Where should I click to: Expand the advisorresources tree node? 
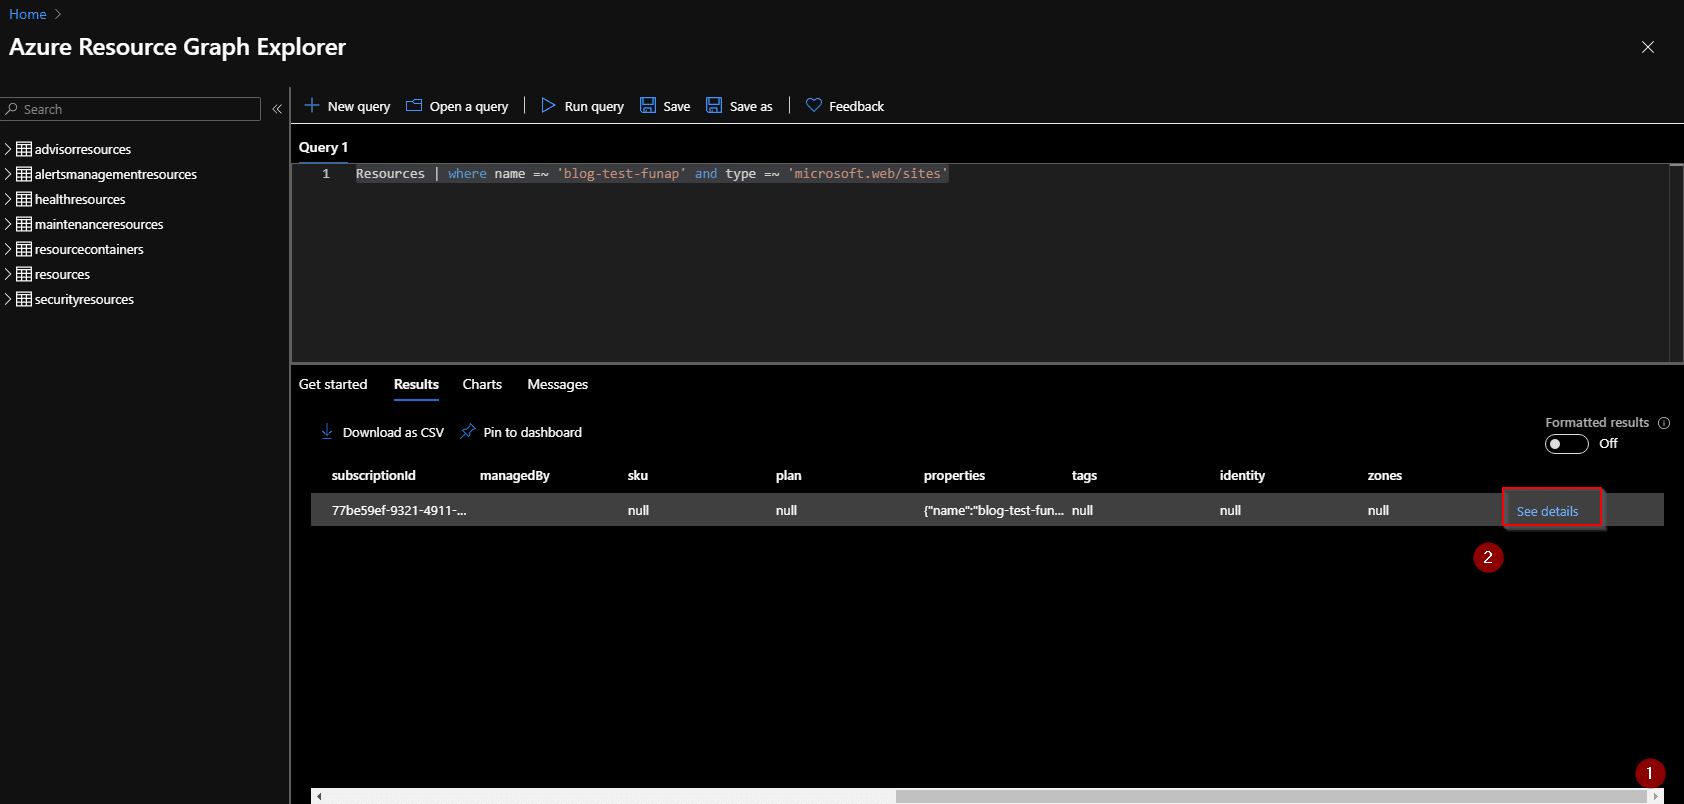click(x=8, y=149)
